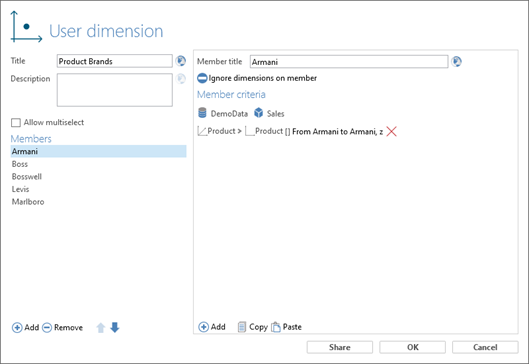This screenshot has width=529, height=364.
Task: Click the globe icon beside Title field
Action: coord(181,61)
